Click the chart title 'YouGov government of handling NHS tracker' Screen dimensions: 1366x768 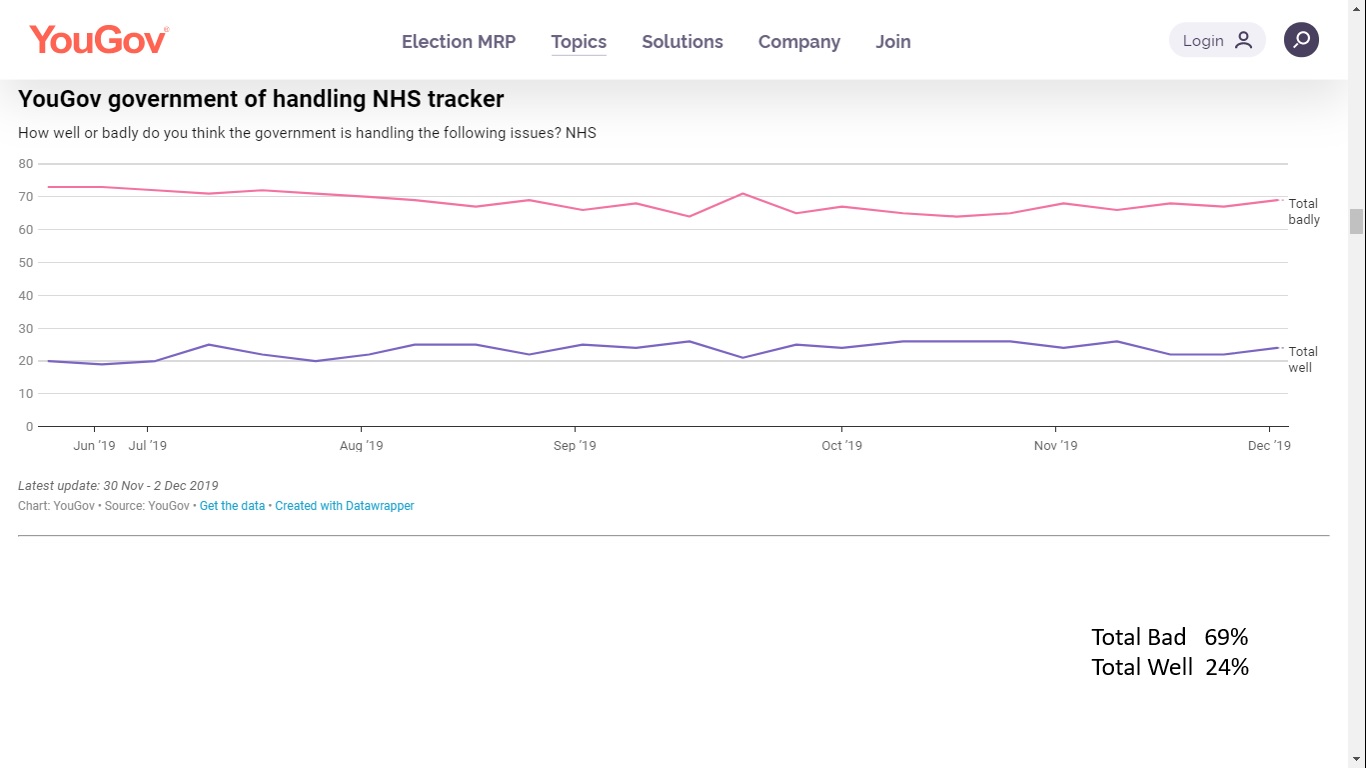coord(261,99)
